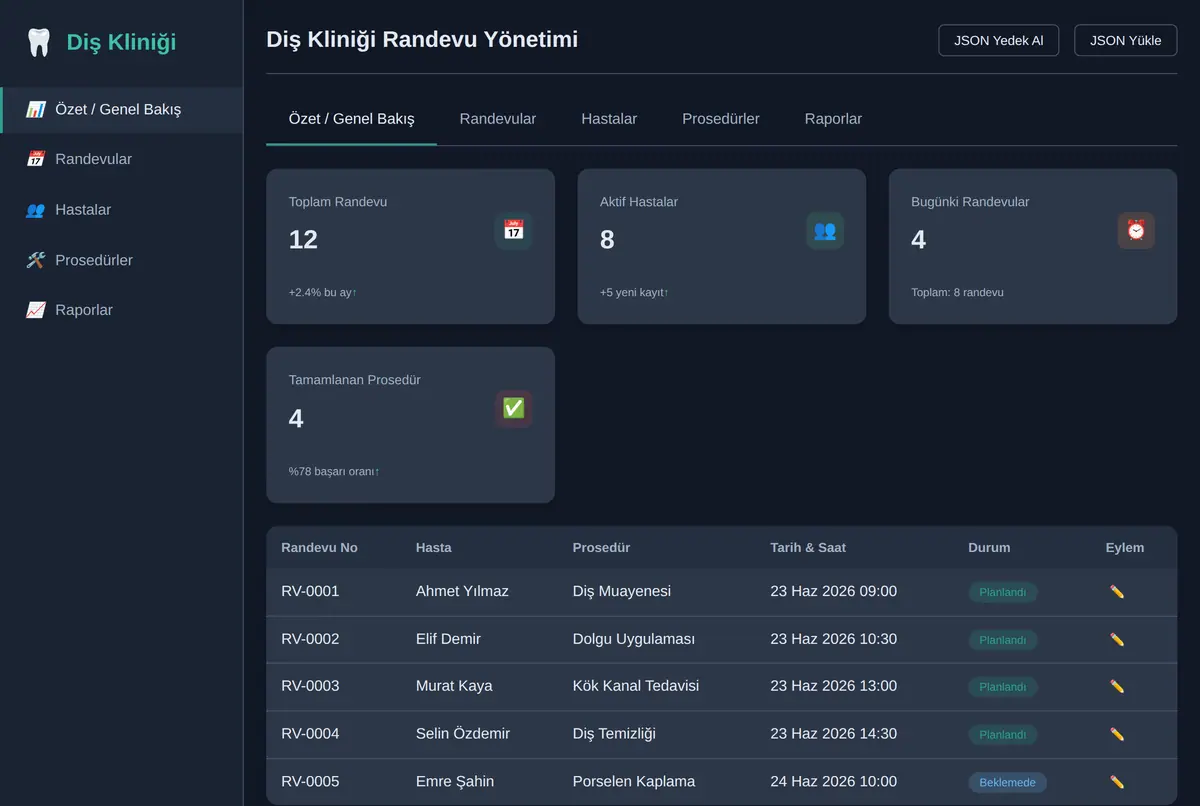The height and width of the screenshot is (806, 1200).
Task: Click the pencil icon for Murat Kaya's row
Action: coord(1117,687)
